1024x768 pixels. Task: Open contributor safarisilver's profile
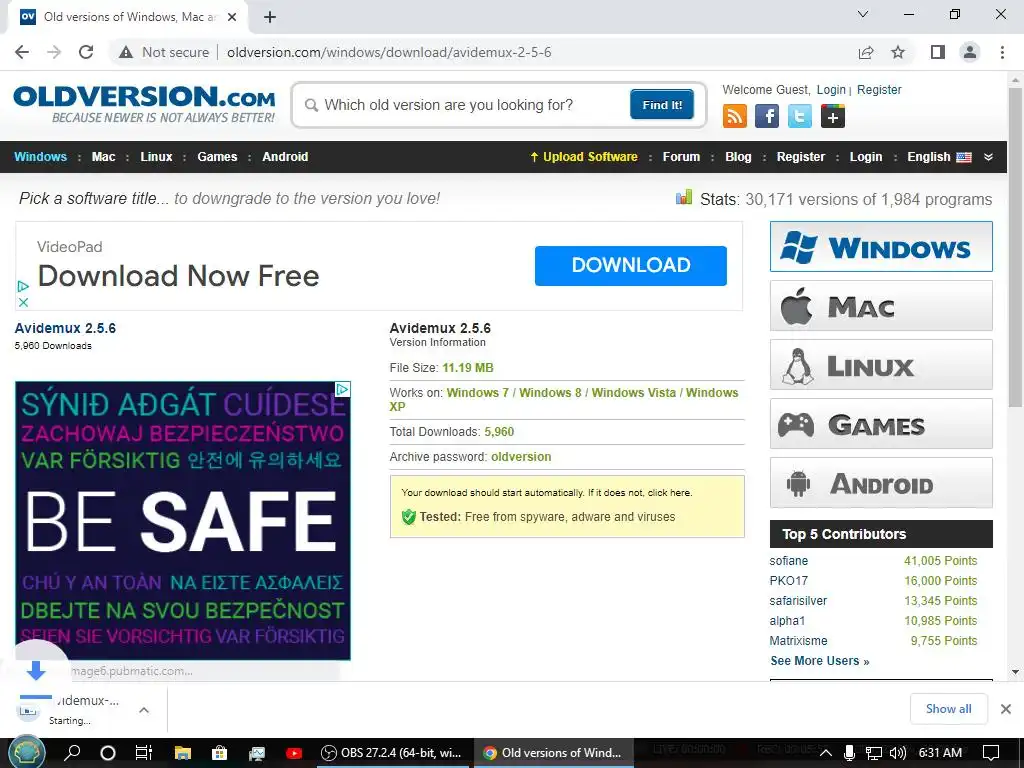(798, 601)
